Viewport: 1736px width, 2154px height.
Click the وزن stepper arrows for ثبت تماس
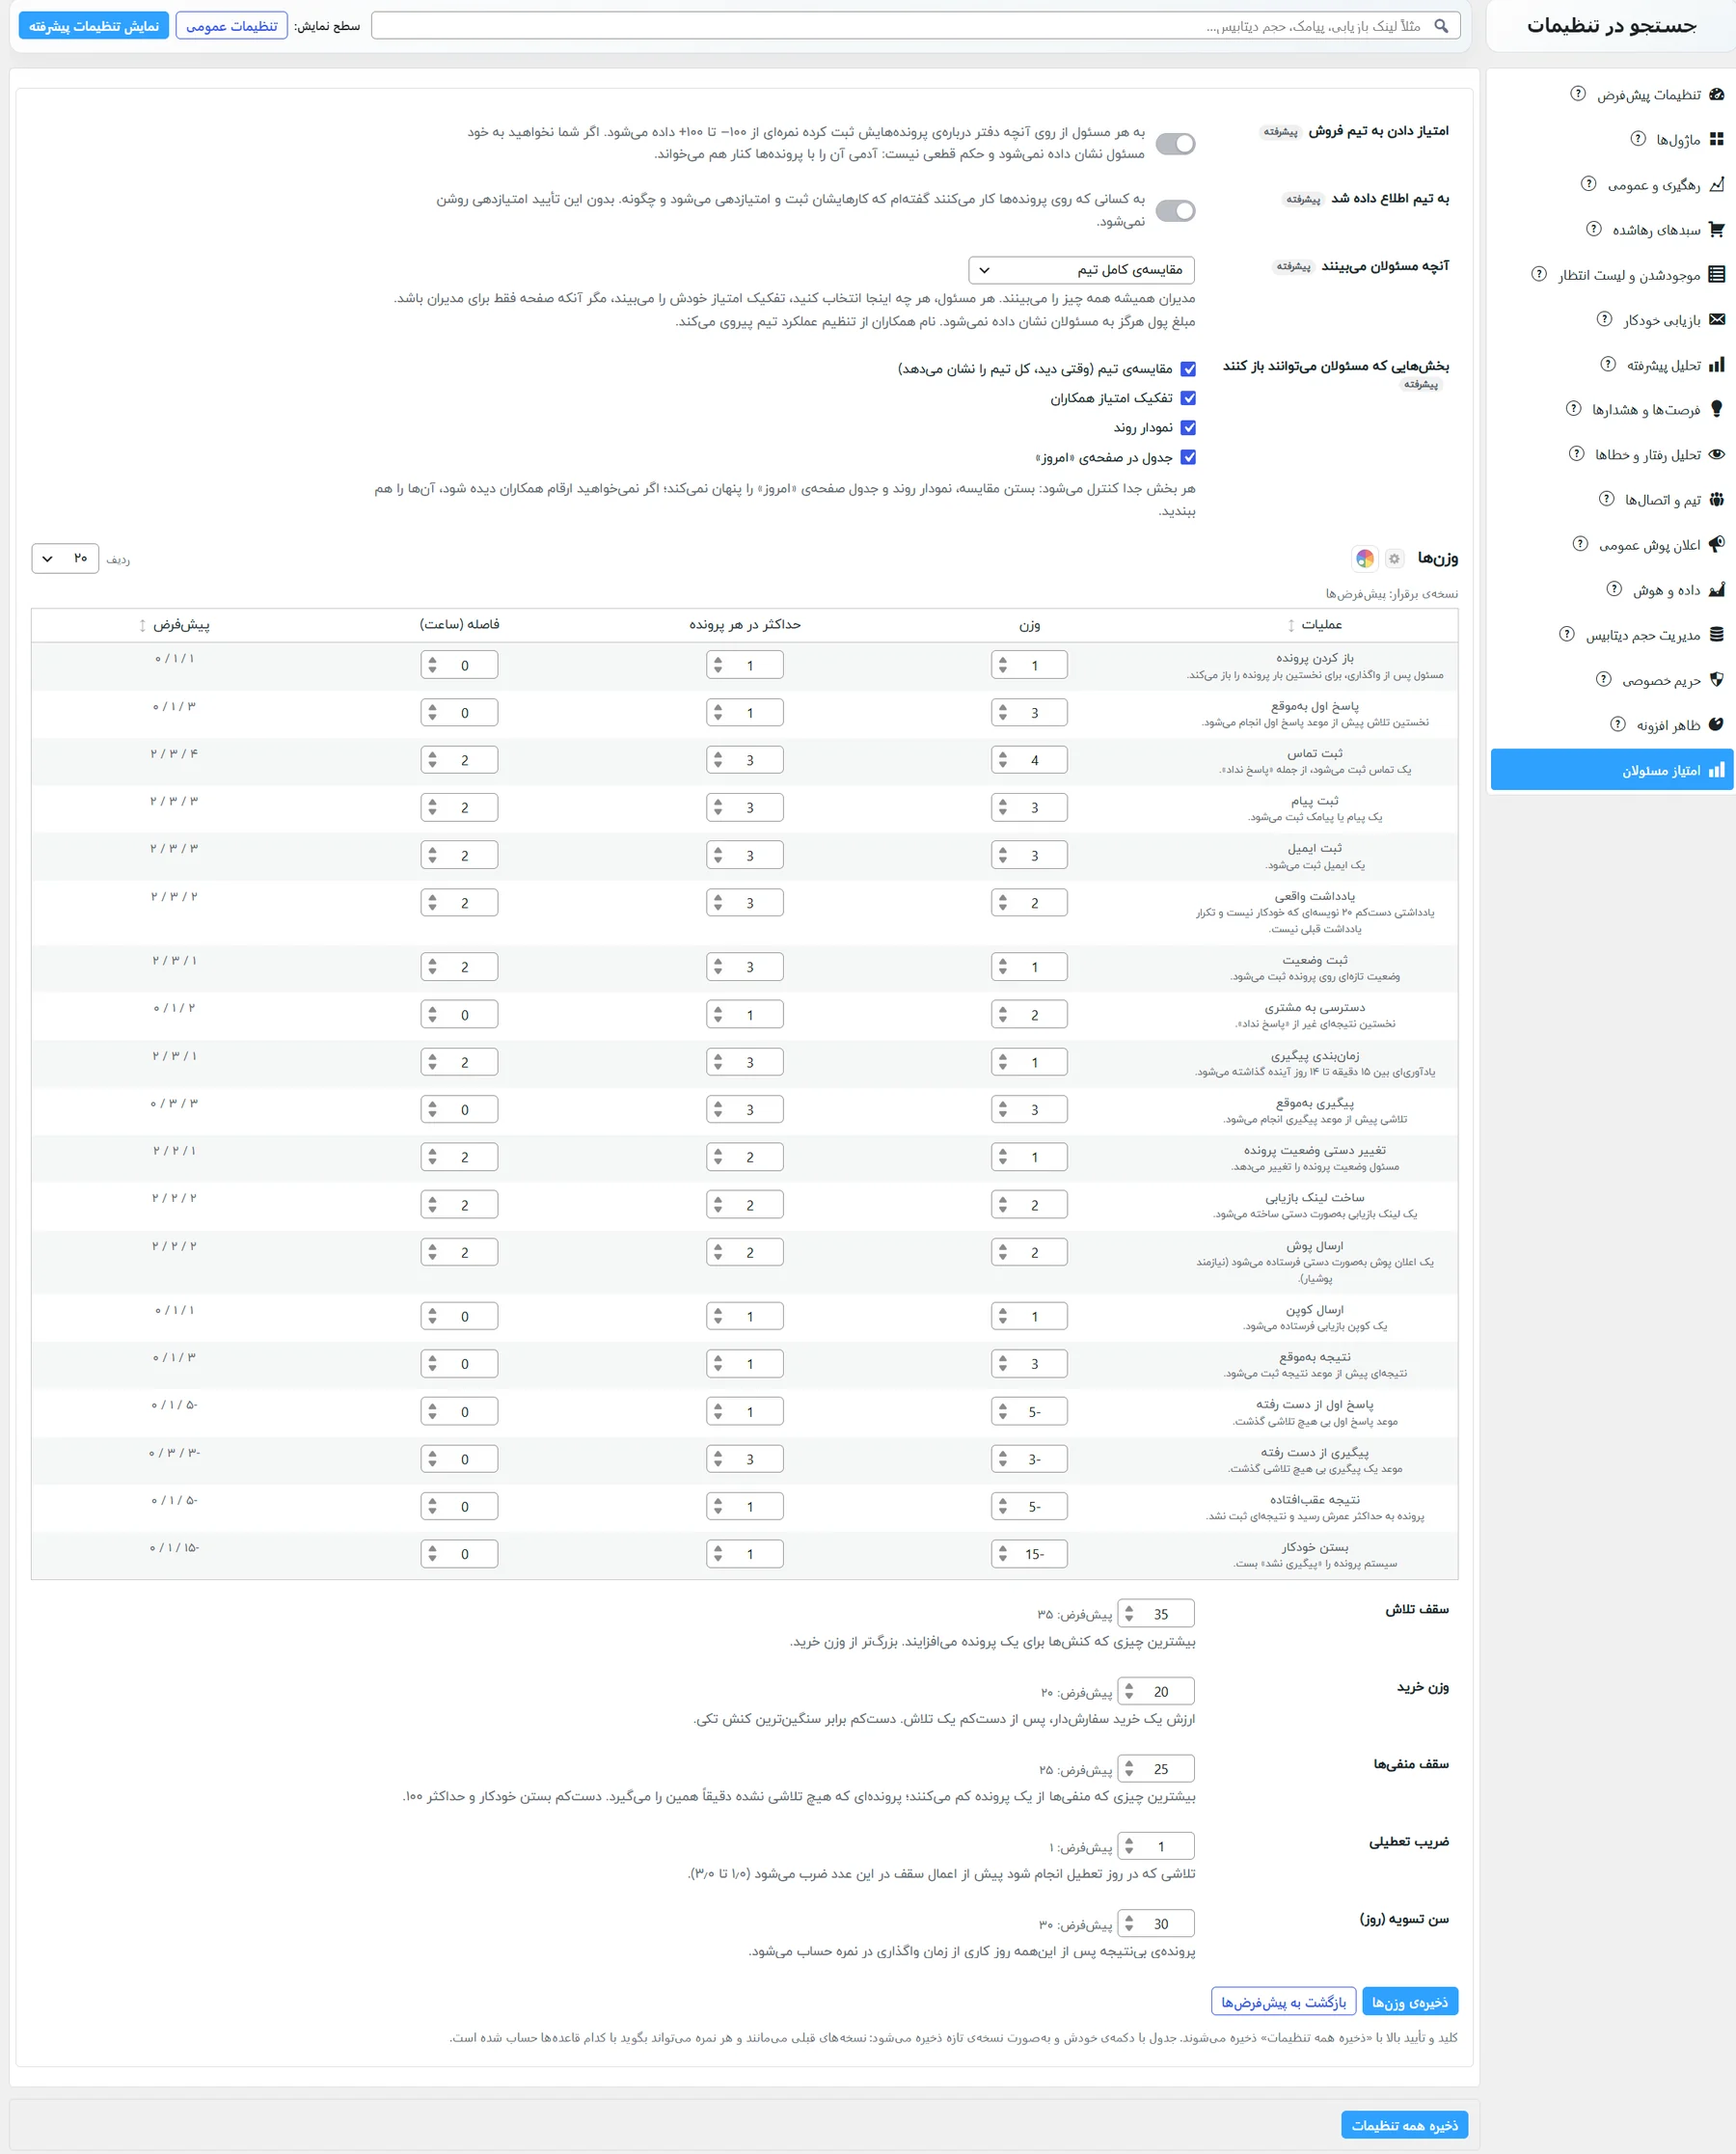1003,761
